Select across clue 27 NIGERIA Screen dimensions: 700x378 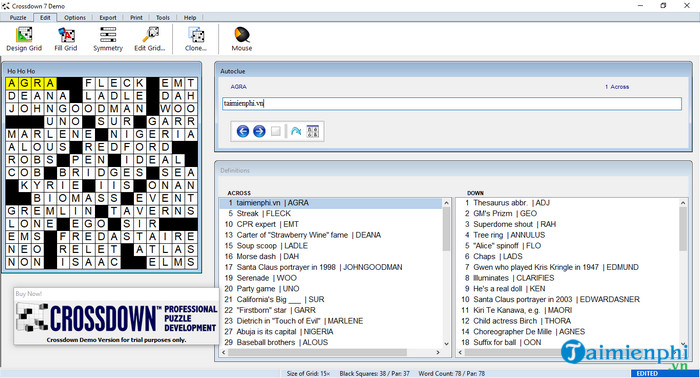click(x=330, y=332)
